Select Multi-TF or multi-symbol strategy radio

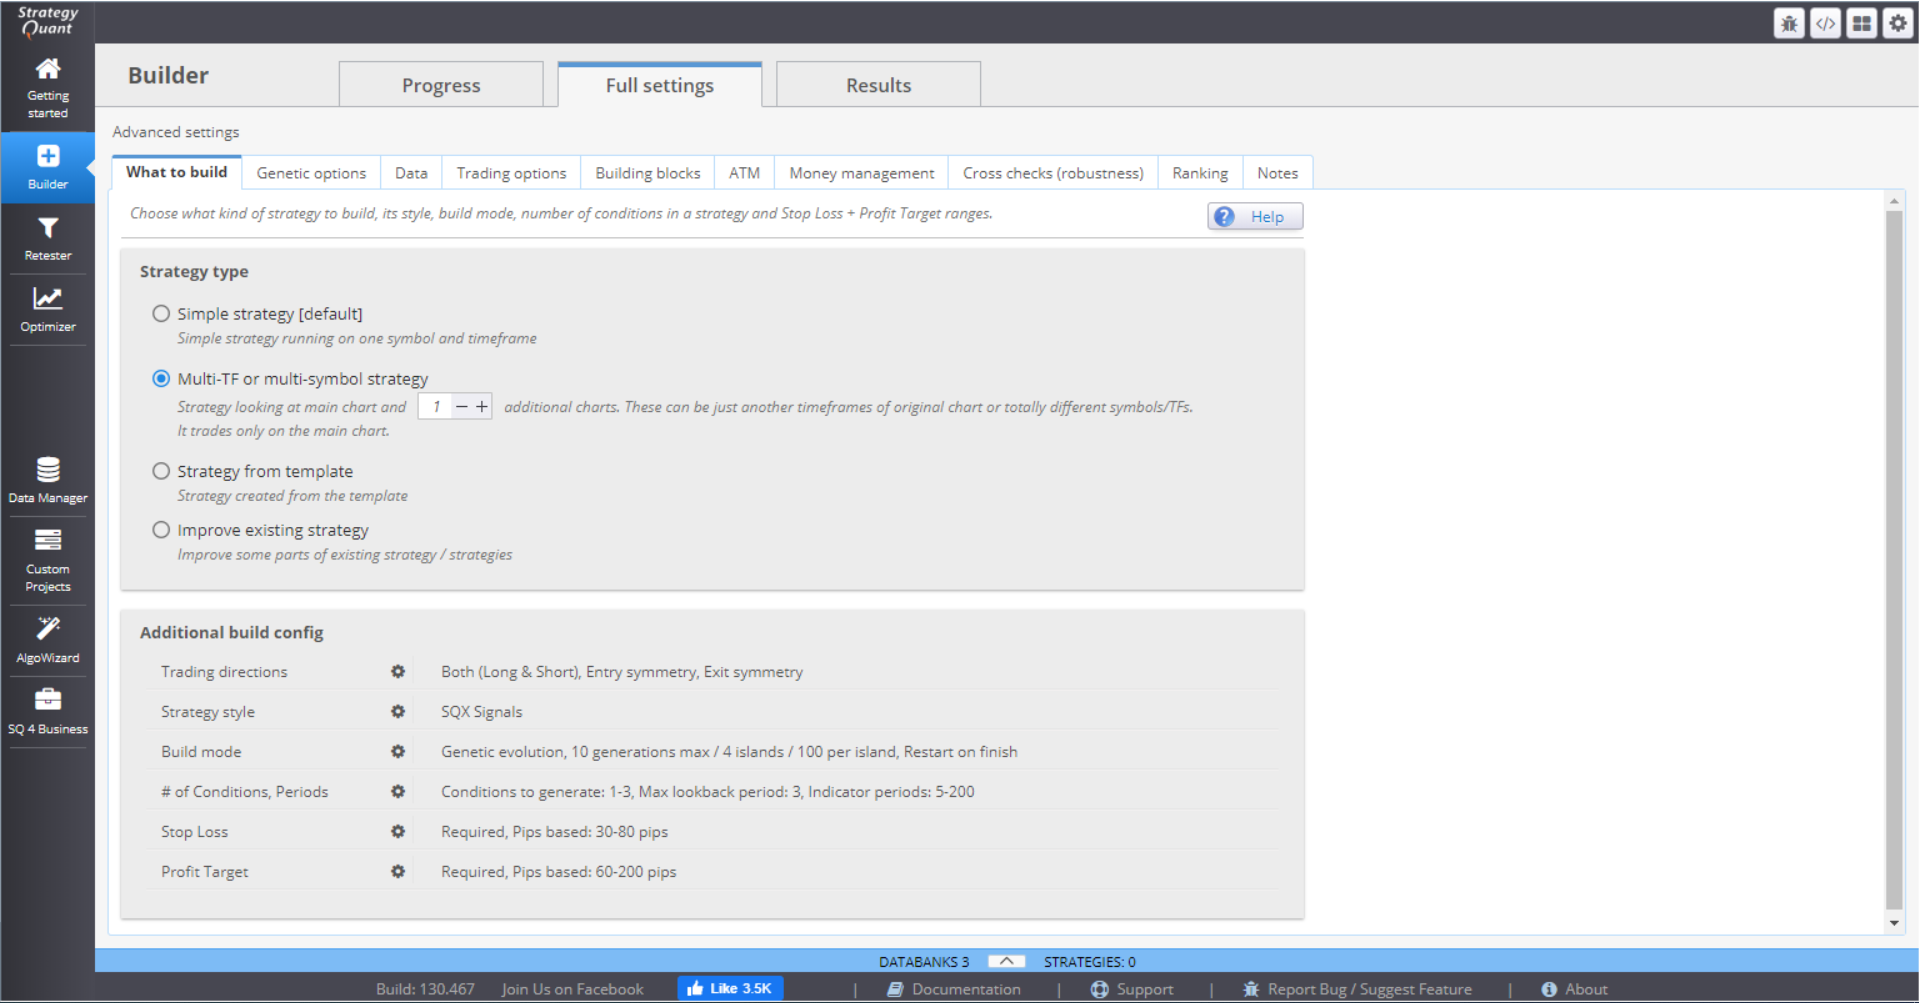161,378
